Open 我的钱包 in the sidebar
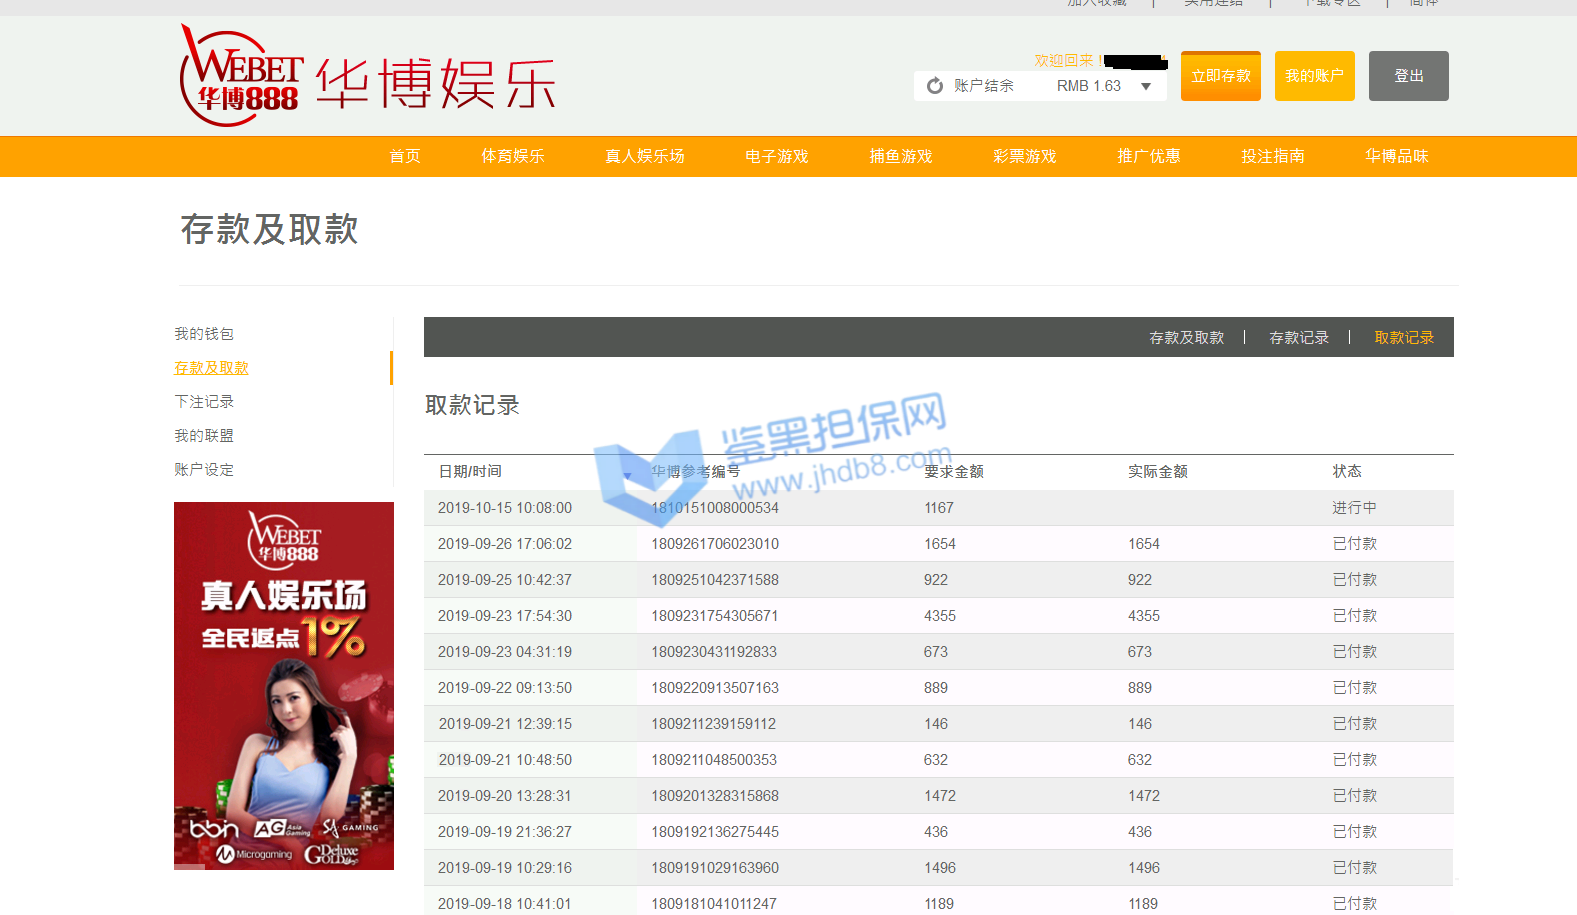This screenshot has width=1577, height=915. click(204, 334)
